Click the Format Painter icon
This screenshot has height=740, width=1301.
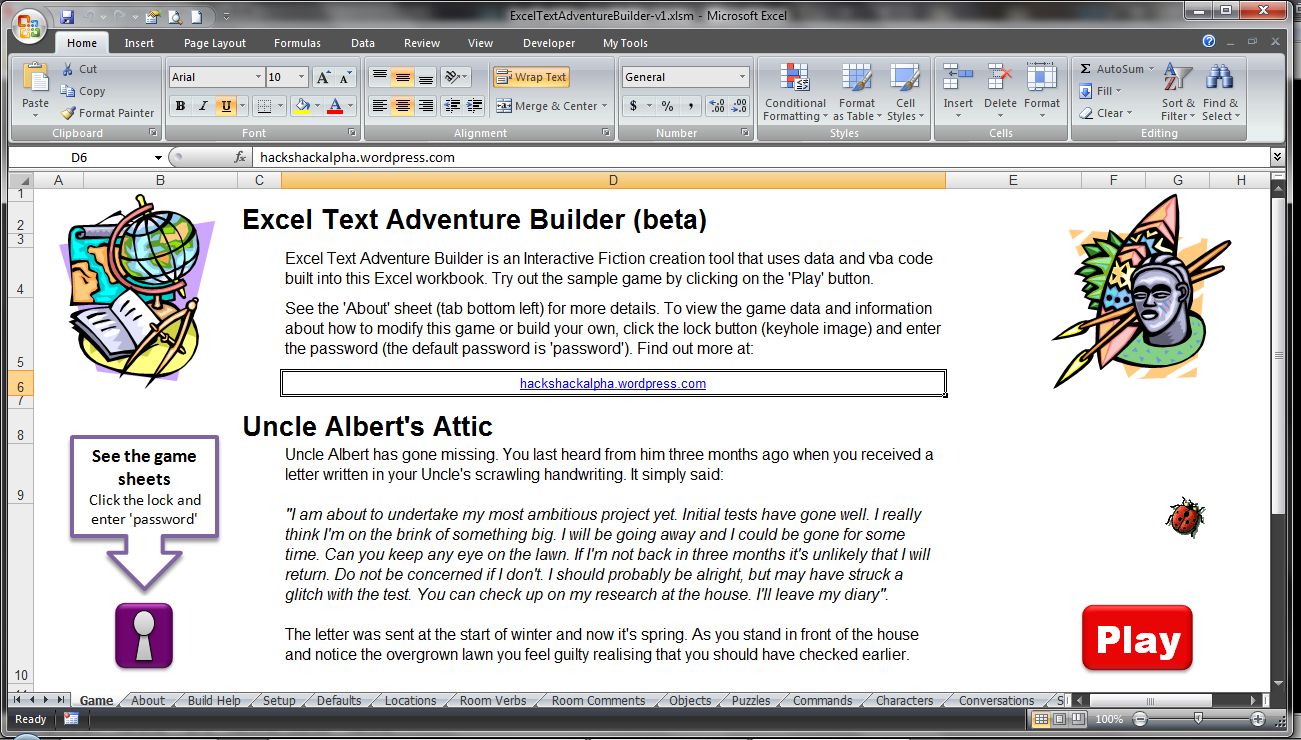68,113
